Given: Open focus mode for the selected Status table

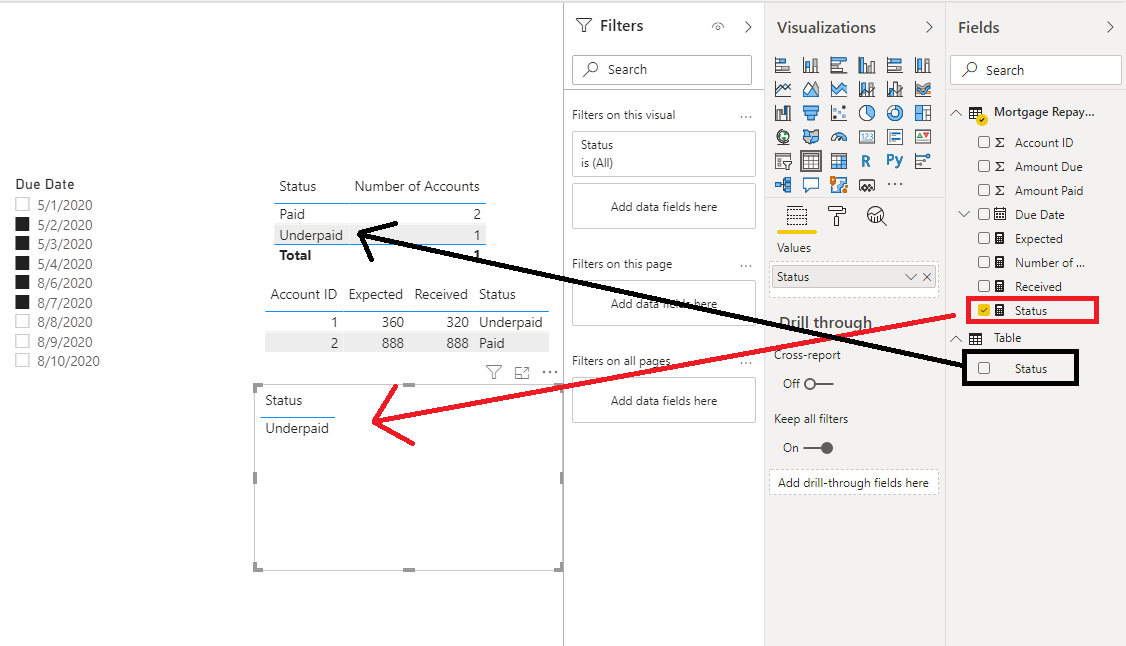Looking at the screenshot, I should coord(522,373).
